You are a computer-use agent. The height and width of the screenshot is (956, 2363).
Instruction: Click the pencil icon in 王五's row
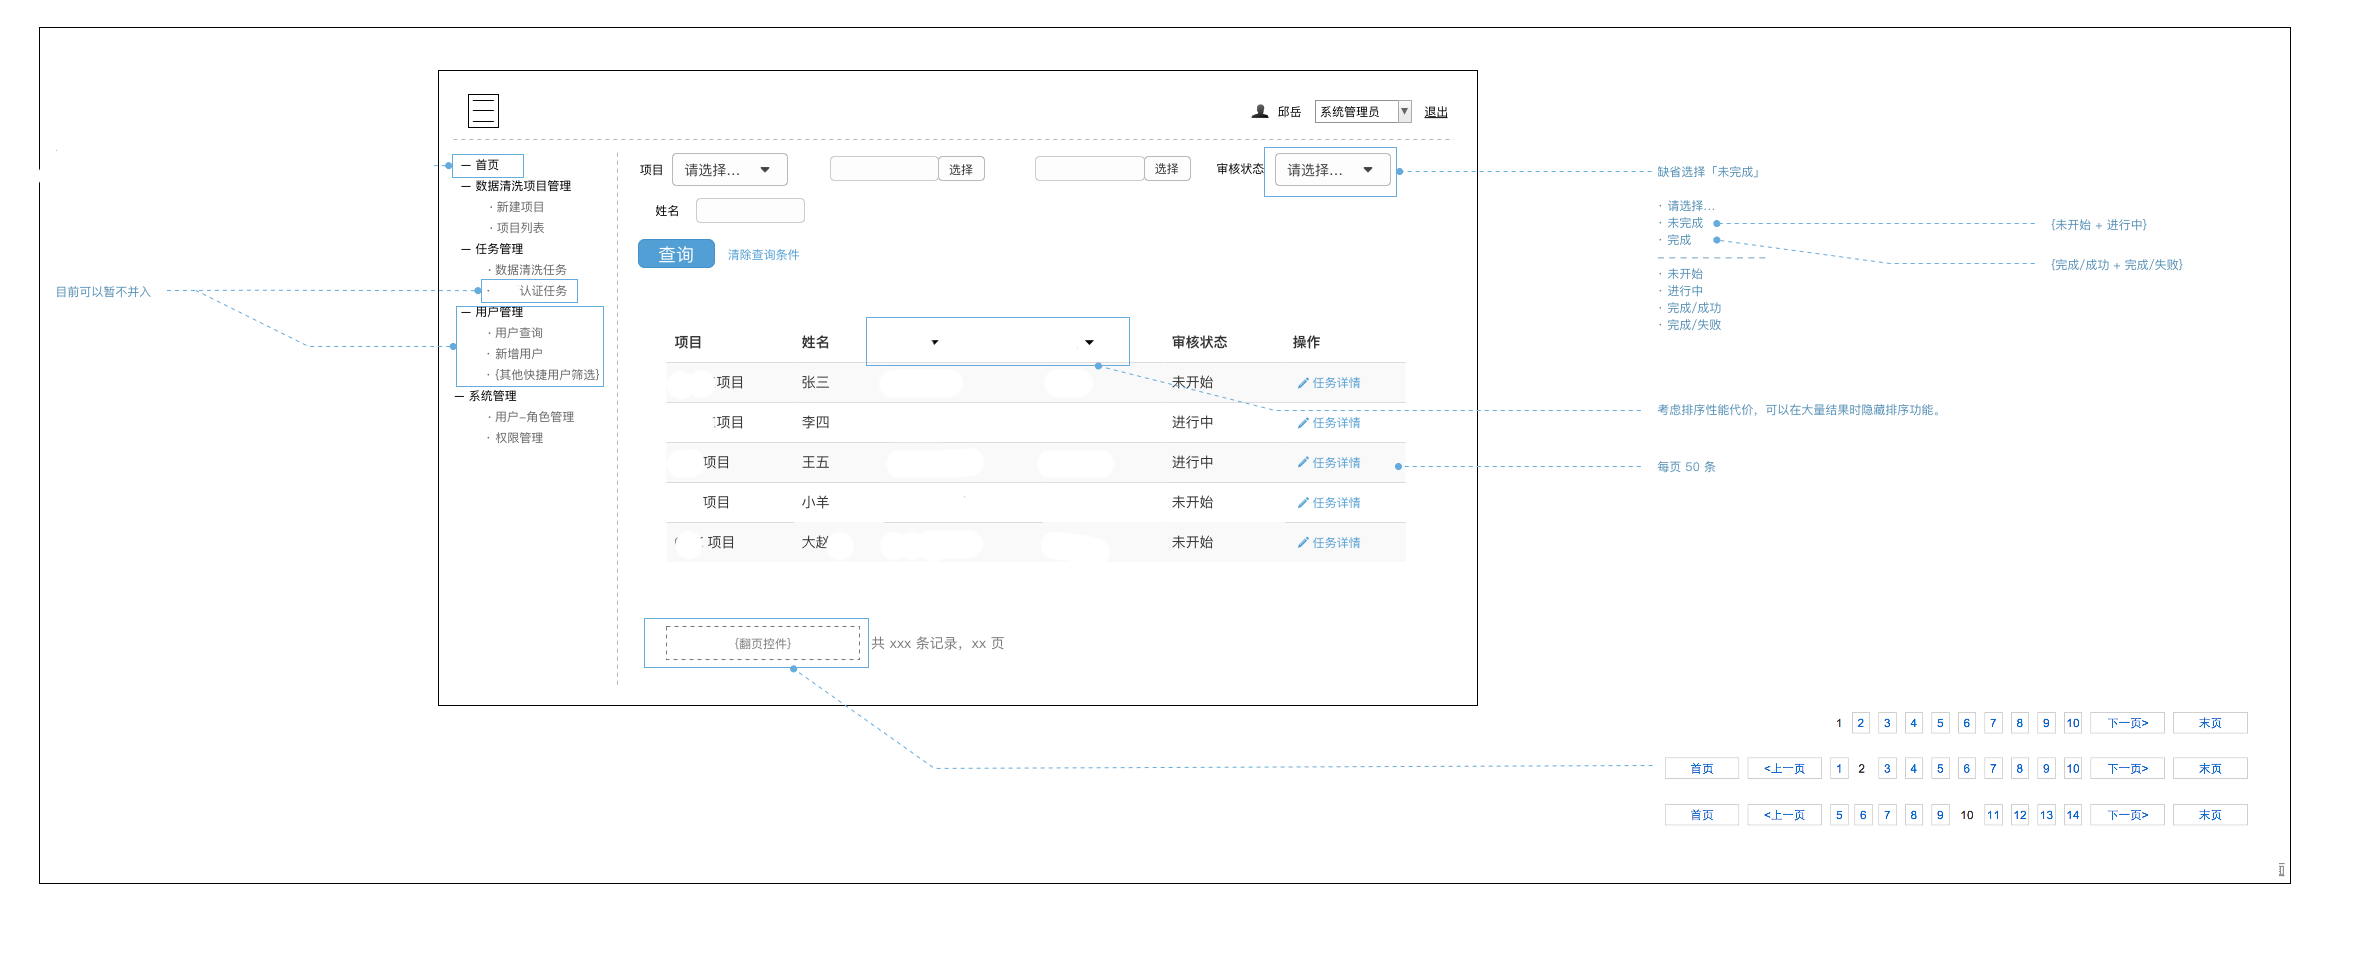pyautogui.click(x=1303, y=463)
